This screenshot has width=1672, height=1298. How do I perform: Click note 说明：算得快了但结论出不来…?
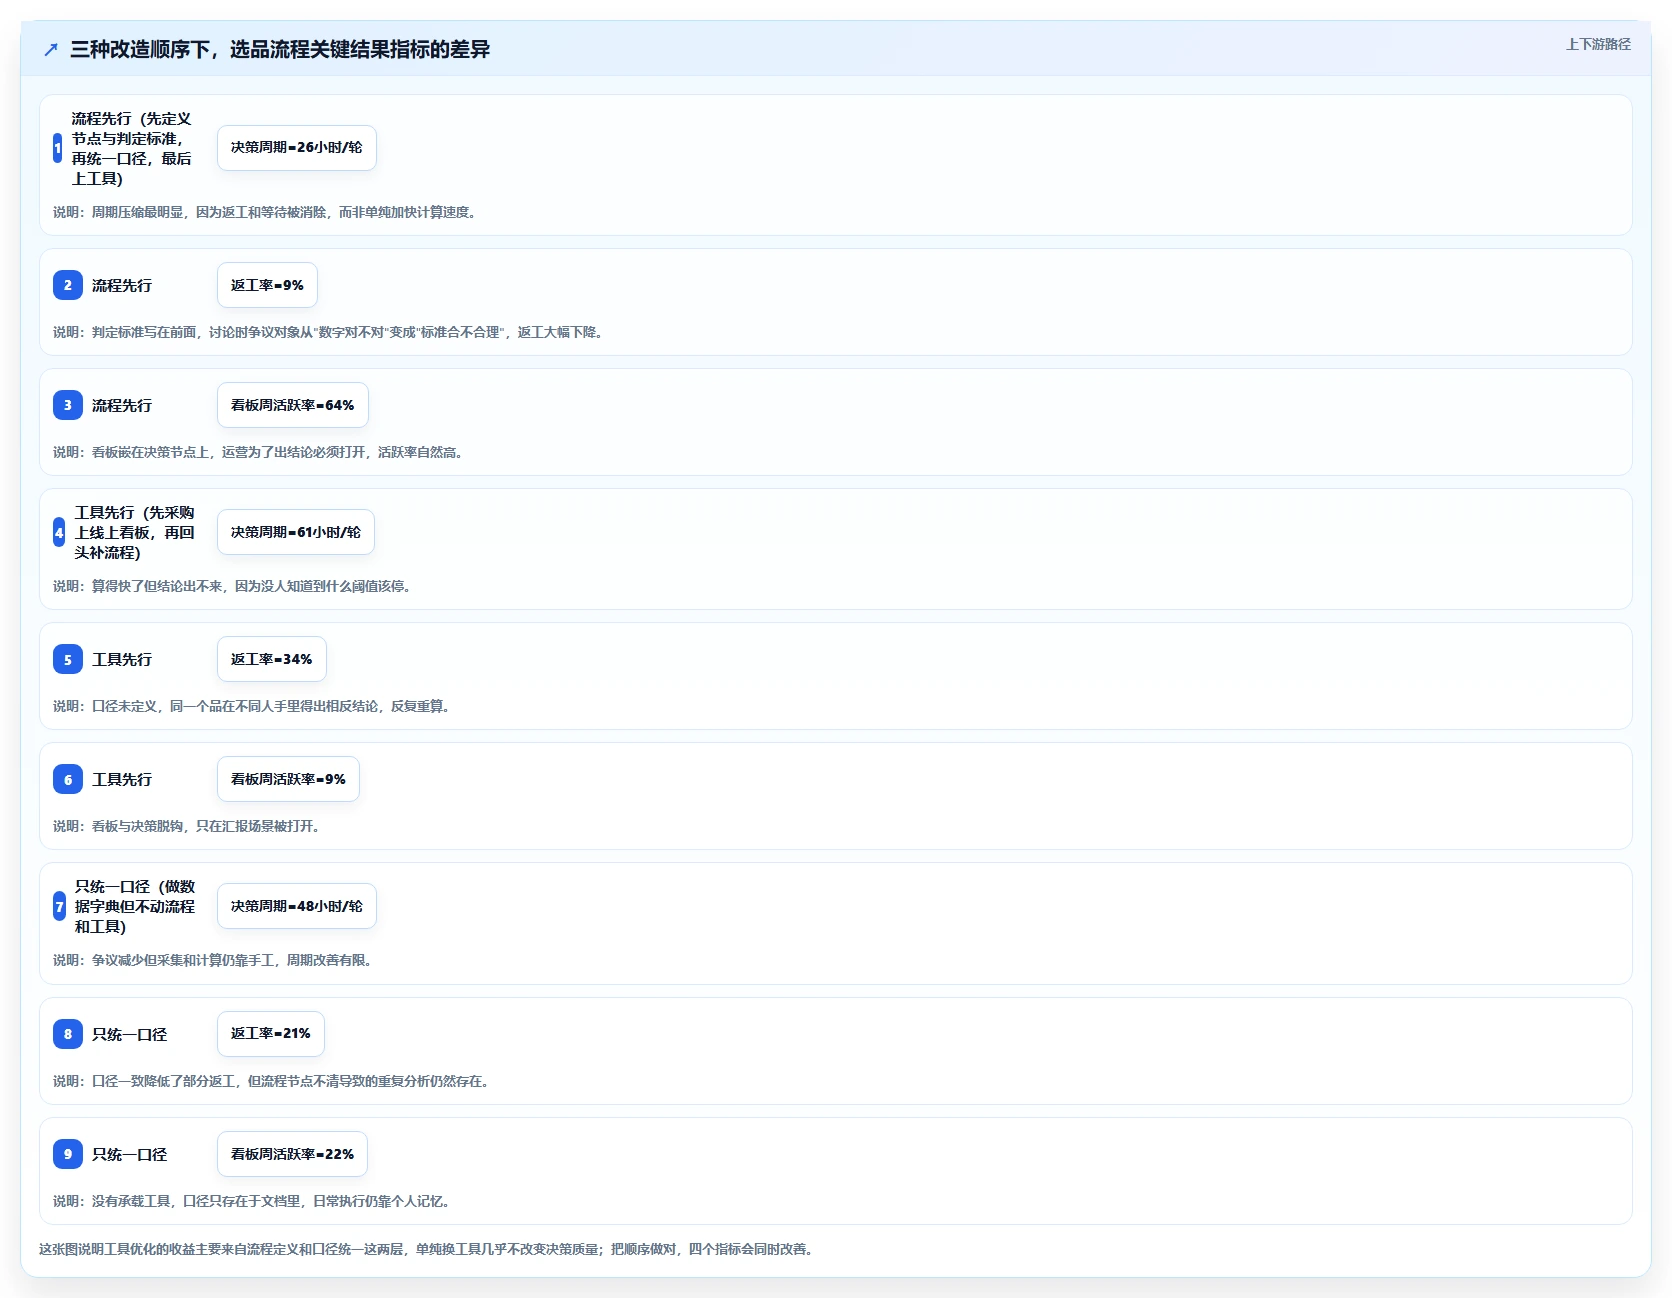[x=235, y=586]
